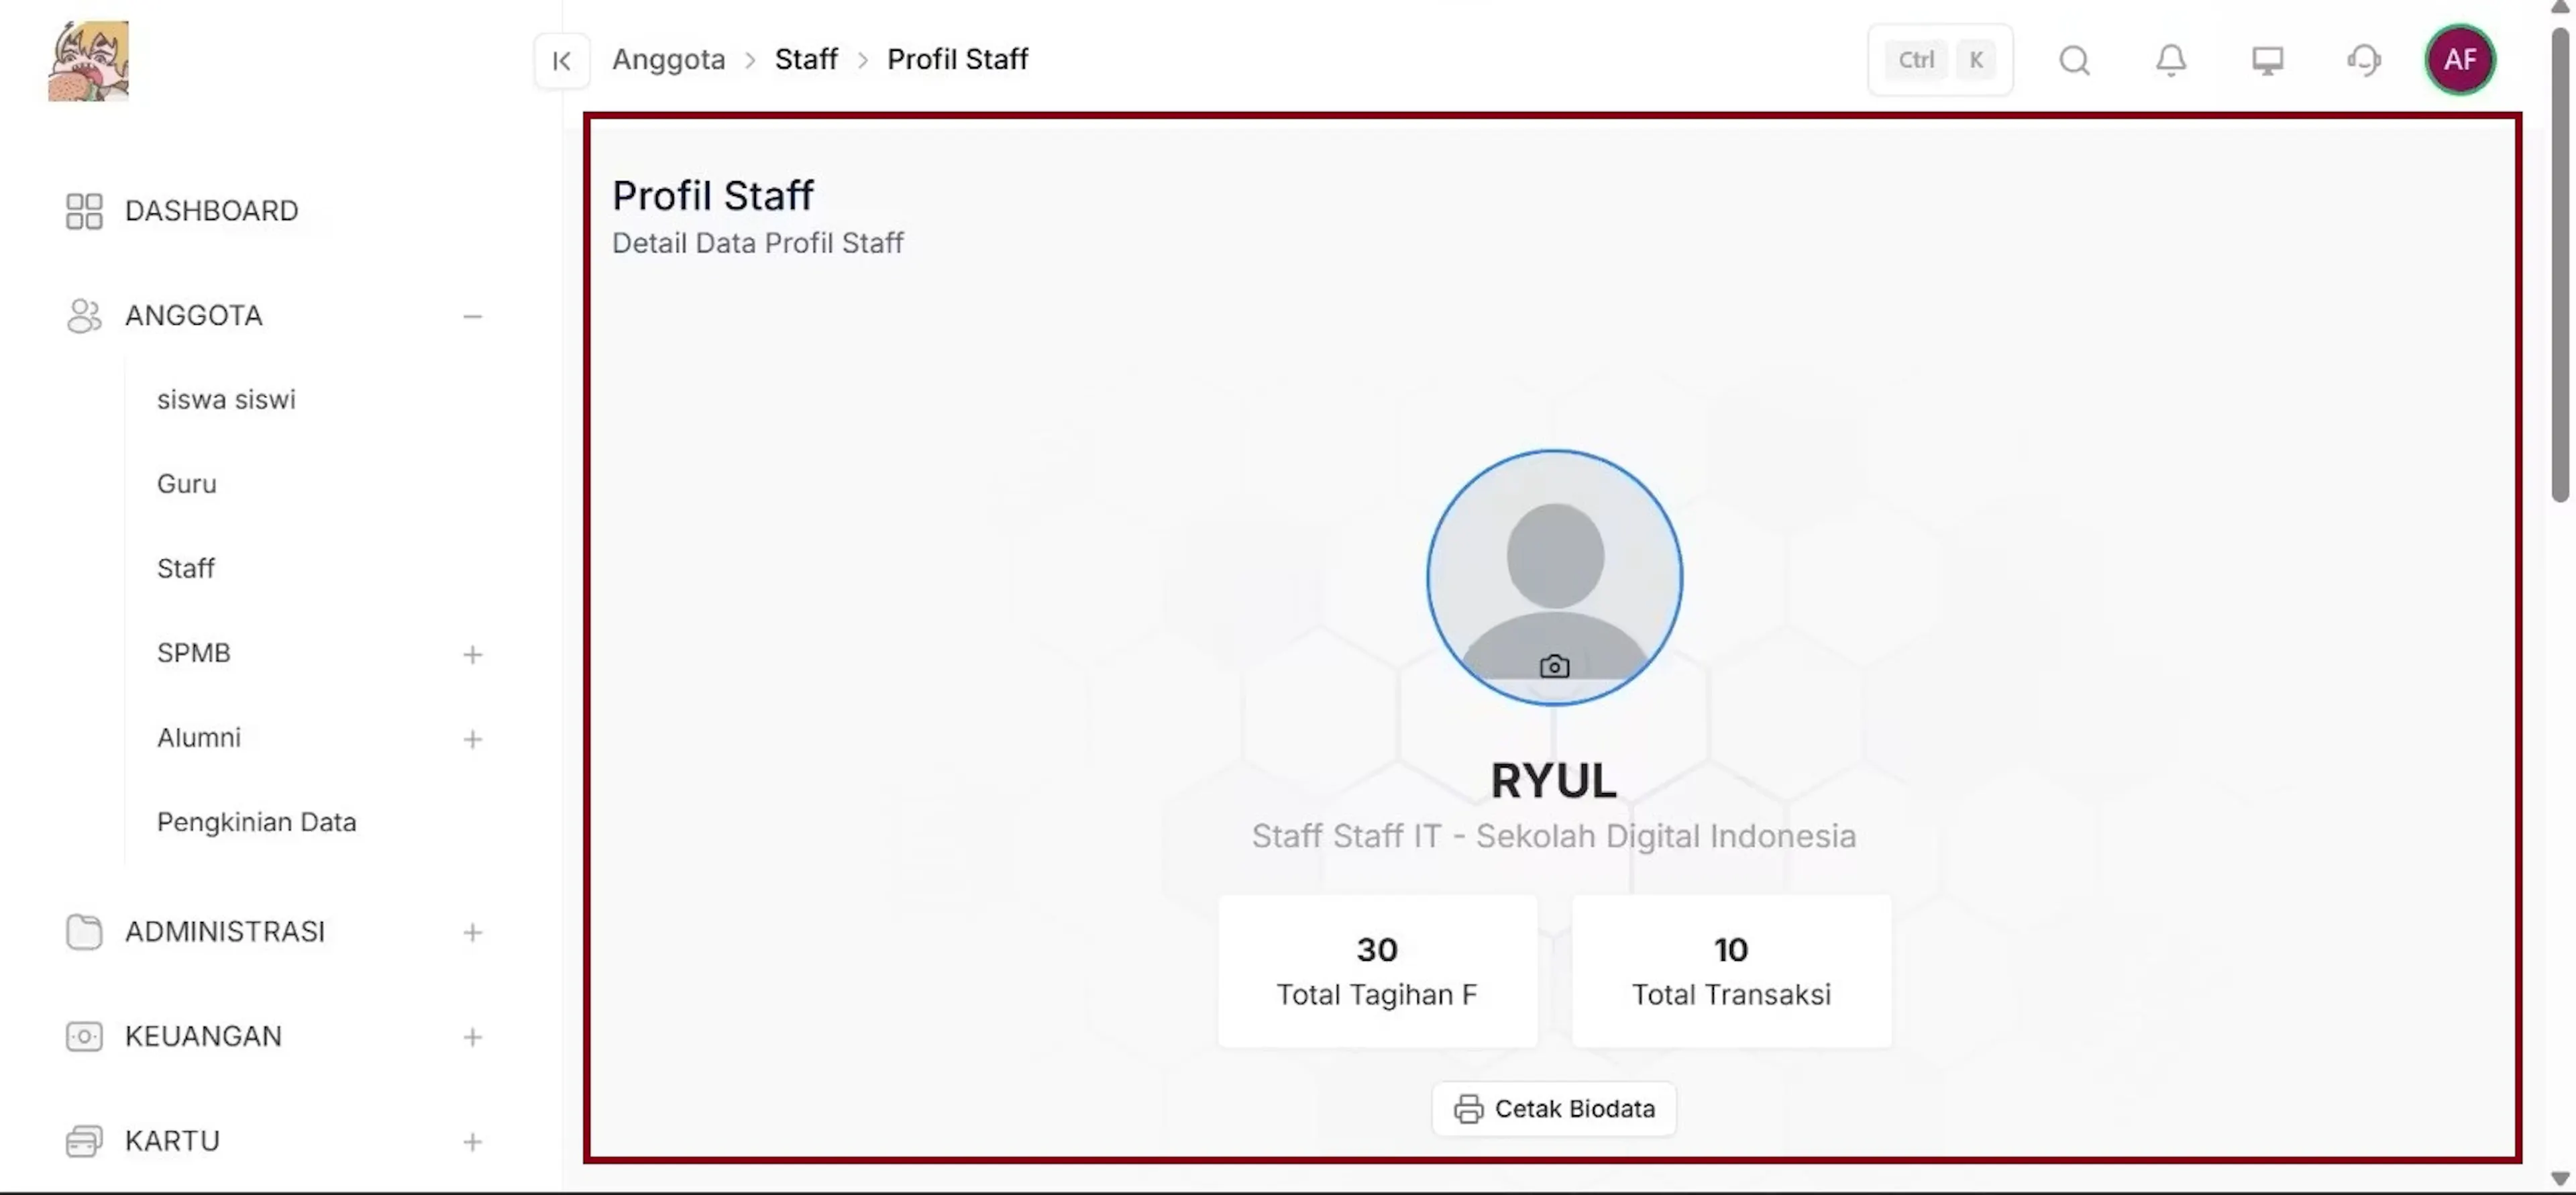Click the Total Tagihan F card
The width and height of the screenshot is (2576, 1195).
pyautogui.click(x=1377, y=971)
